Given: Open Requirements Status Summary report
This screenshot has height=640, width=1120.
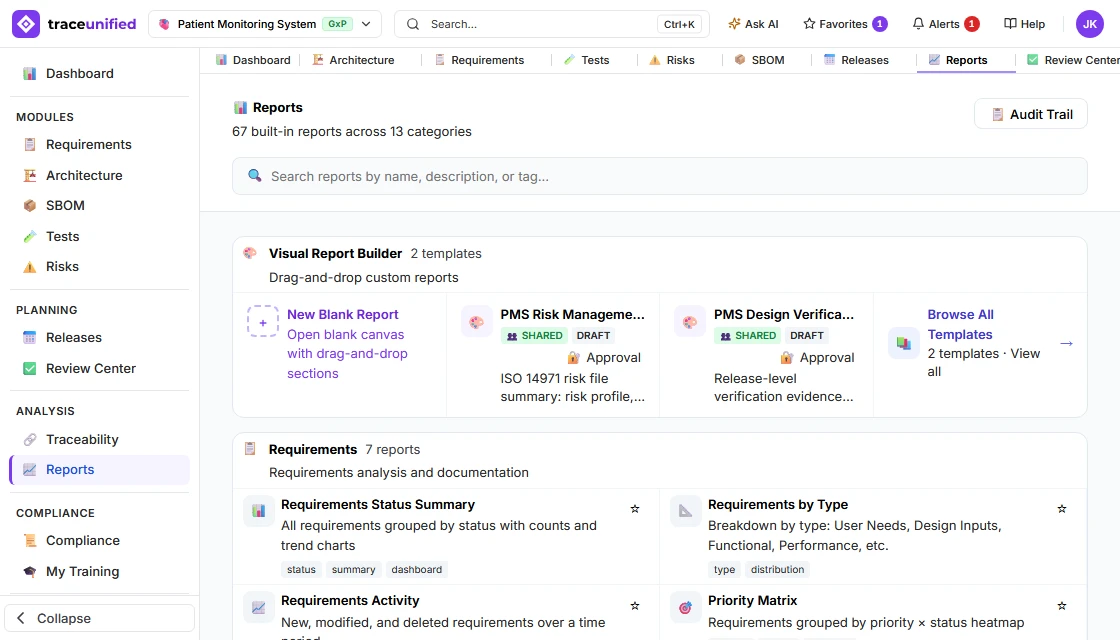Looking at the screenshot, I should [x=378, y=504].
